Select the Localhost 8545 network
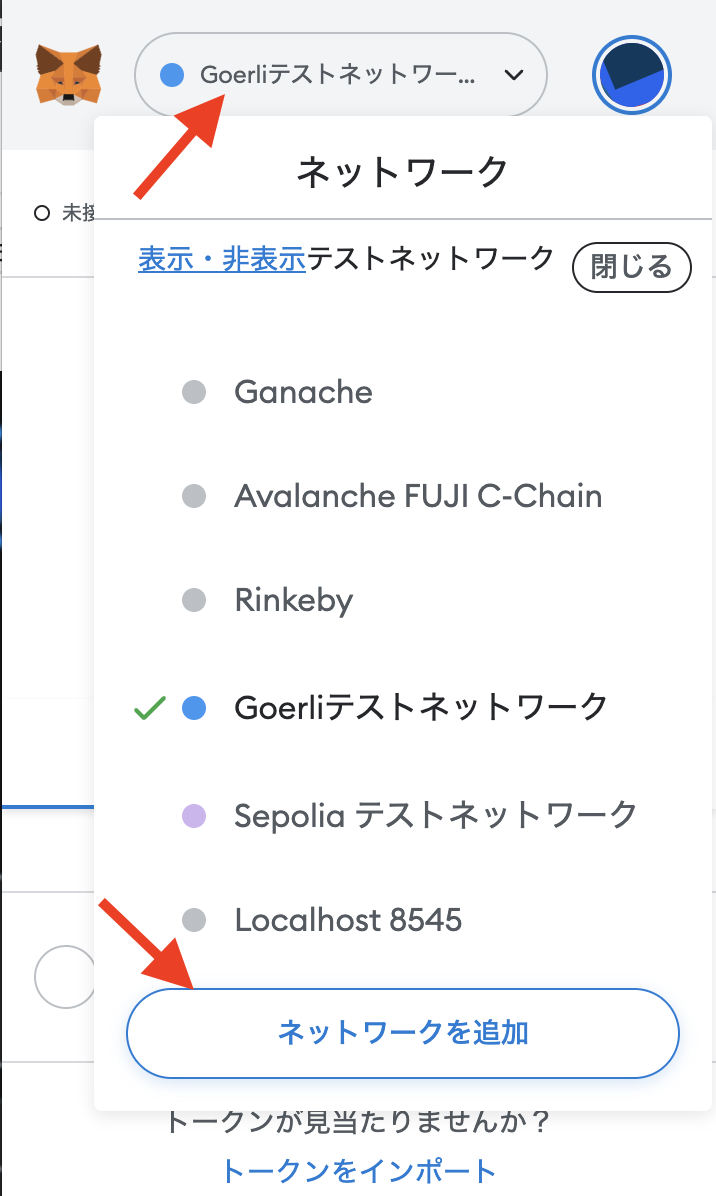This screenshot has width=716, height=1196. coord(348,920)
